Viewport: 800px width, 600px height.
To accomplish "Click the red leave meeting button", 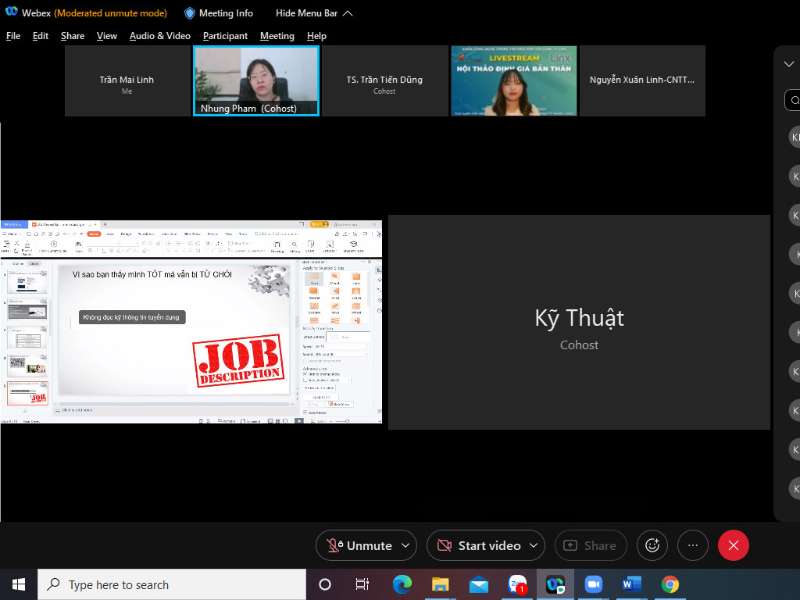I will pyautogui.click(x=733, y=545).
